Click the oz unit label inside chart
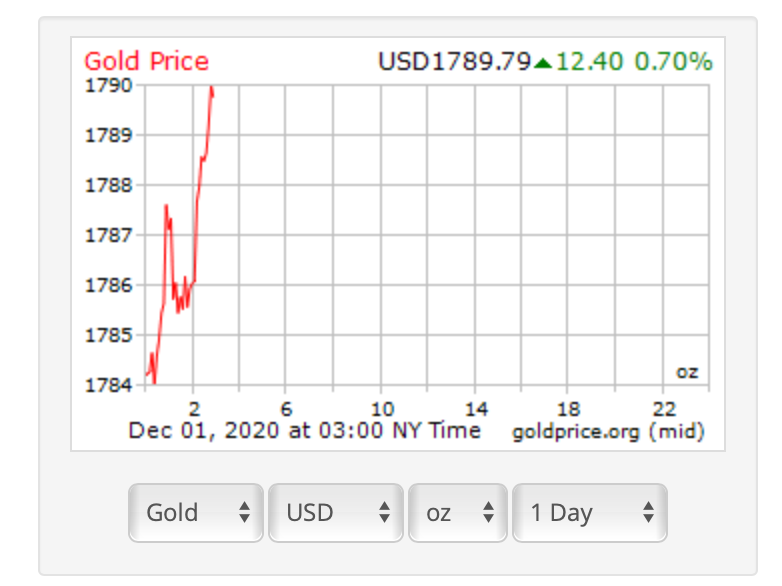Viewport: 782px width, 586px height. pyautogui.click(x=686, y=372)
